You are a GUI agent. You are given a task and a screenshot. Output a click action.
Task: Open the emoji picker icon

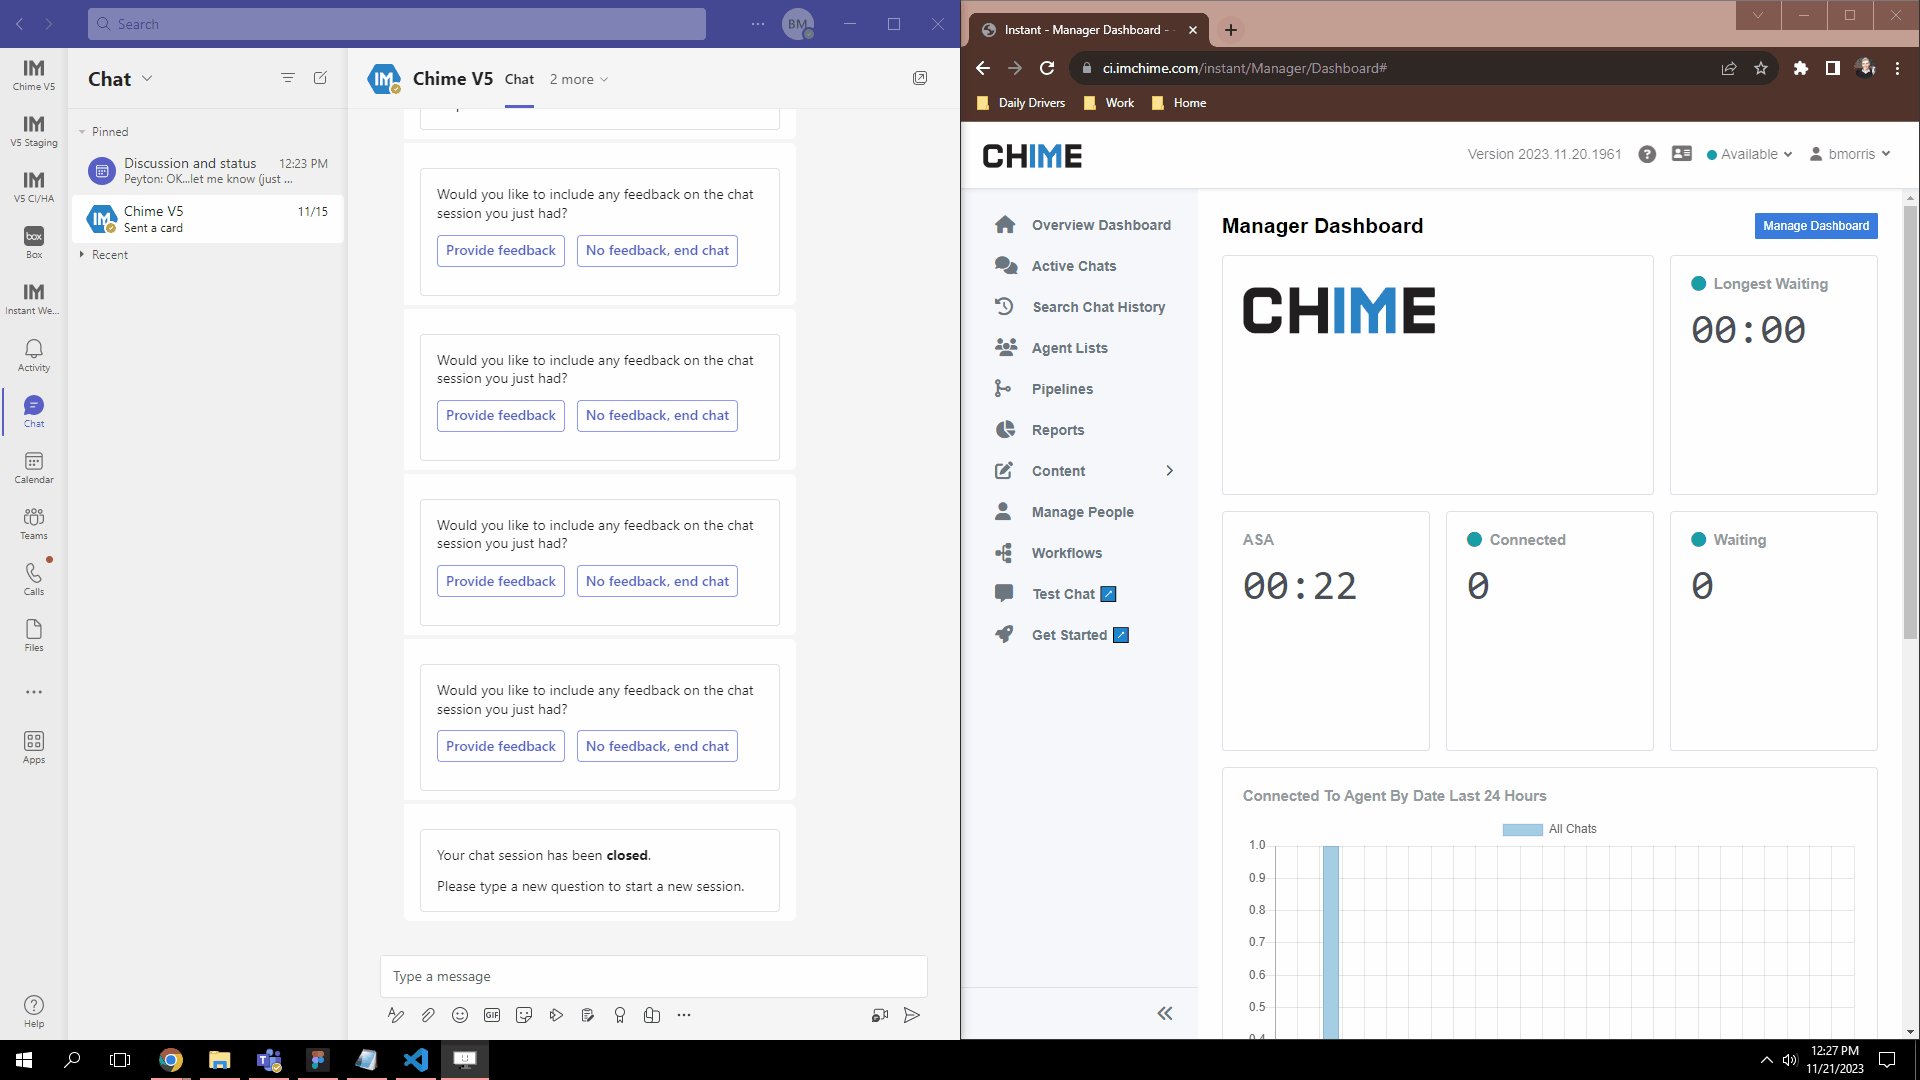tap(460, 1015)
